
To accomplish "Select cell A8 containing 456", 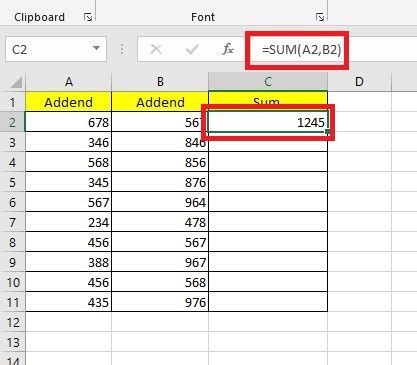I will 68,242.
